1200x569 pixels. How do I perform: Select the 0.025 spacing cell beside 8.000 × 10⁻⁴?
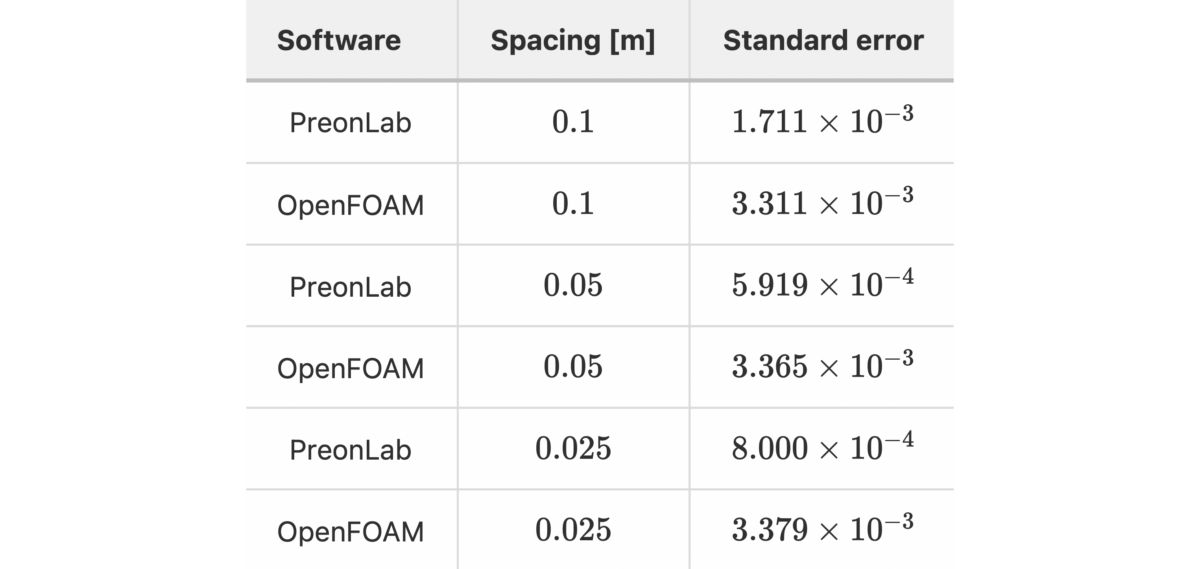(573, 450)
